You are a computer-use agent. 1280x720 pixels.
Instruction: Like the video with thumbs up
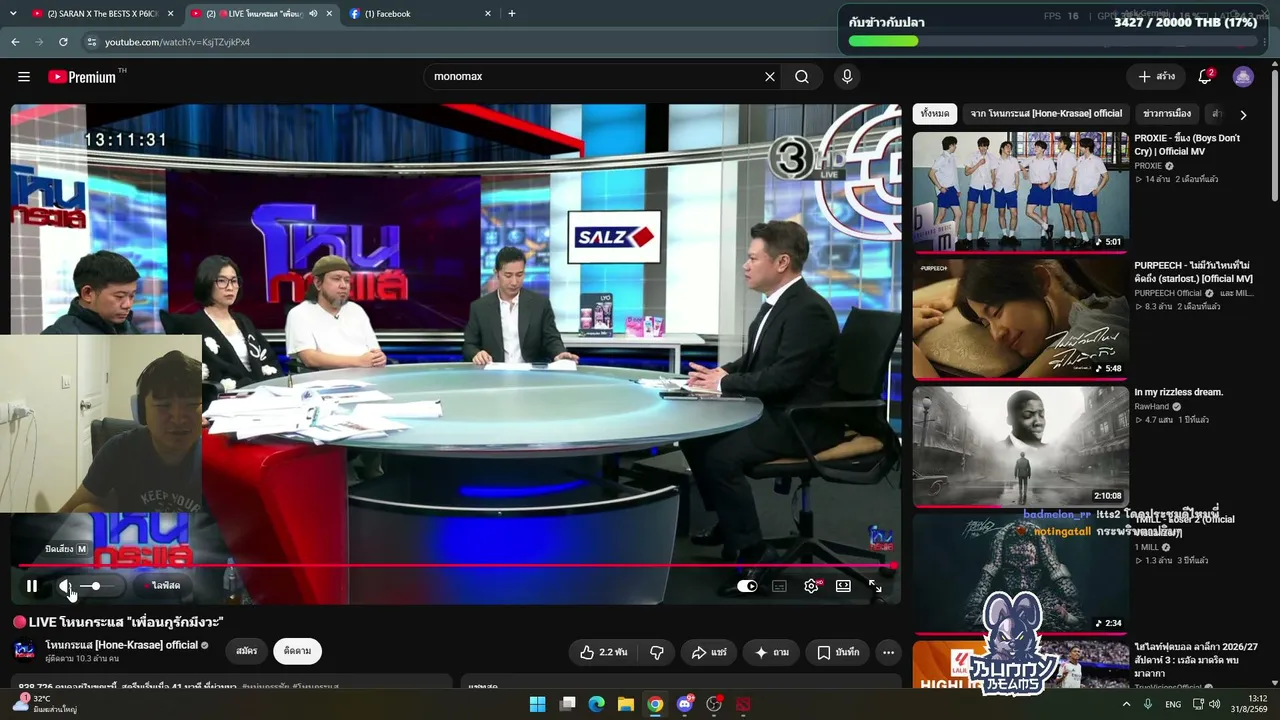(604, 652)
